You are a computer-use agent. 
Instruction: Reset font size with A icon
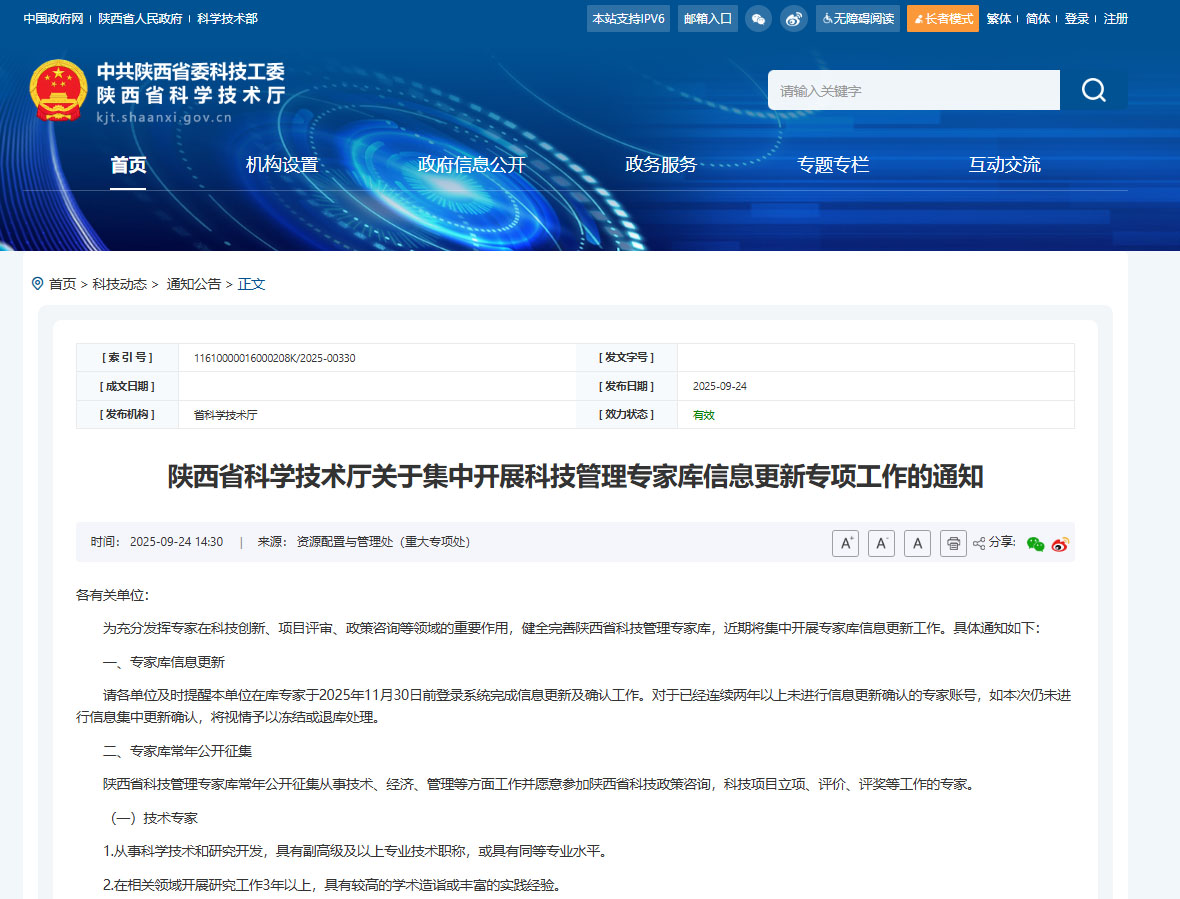(917, 543)
